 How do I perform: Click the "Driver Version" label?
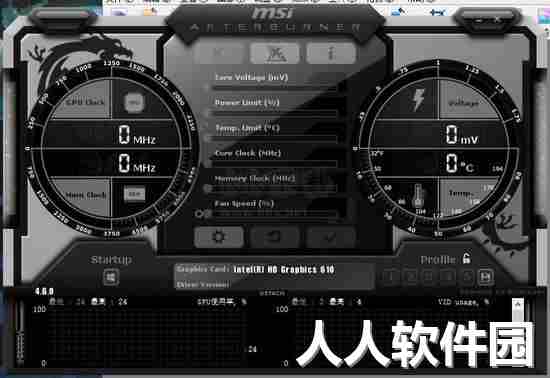click(202, 284)
